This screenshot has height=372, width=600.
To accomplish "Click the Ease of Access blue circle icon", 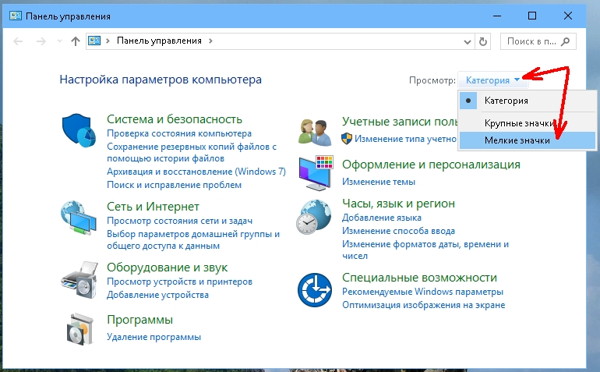I will 315,290.
